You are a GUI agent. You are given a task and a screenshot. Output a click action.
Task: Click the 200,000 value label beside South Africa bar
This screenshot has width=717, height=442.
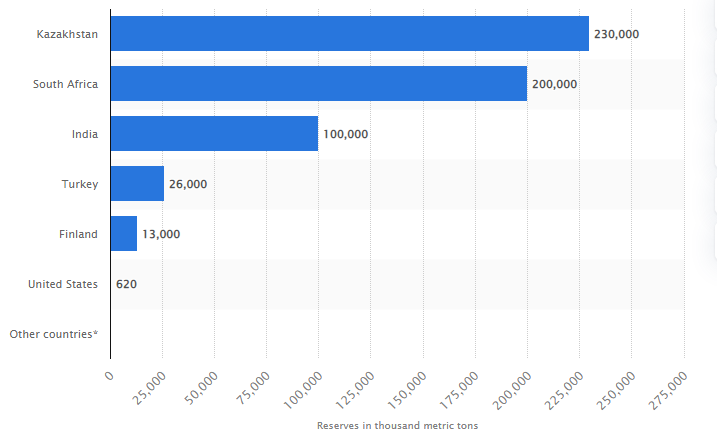(x=554, y=84)
